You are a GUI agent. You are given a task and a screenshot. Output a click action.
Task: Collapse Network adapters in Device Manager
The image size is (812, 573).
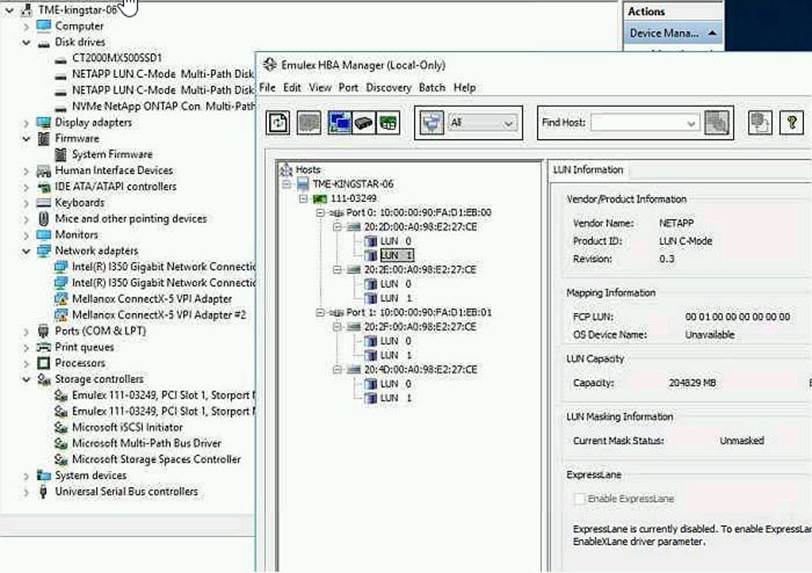[x=27, y=251]
